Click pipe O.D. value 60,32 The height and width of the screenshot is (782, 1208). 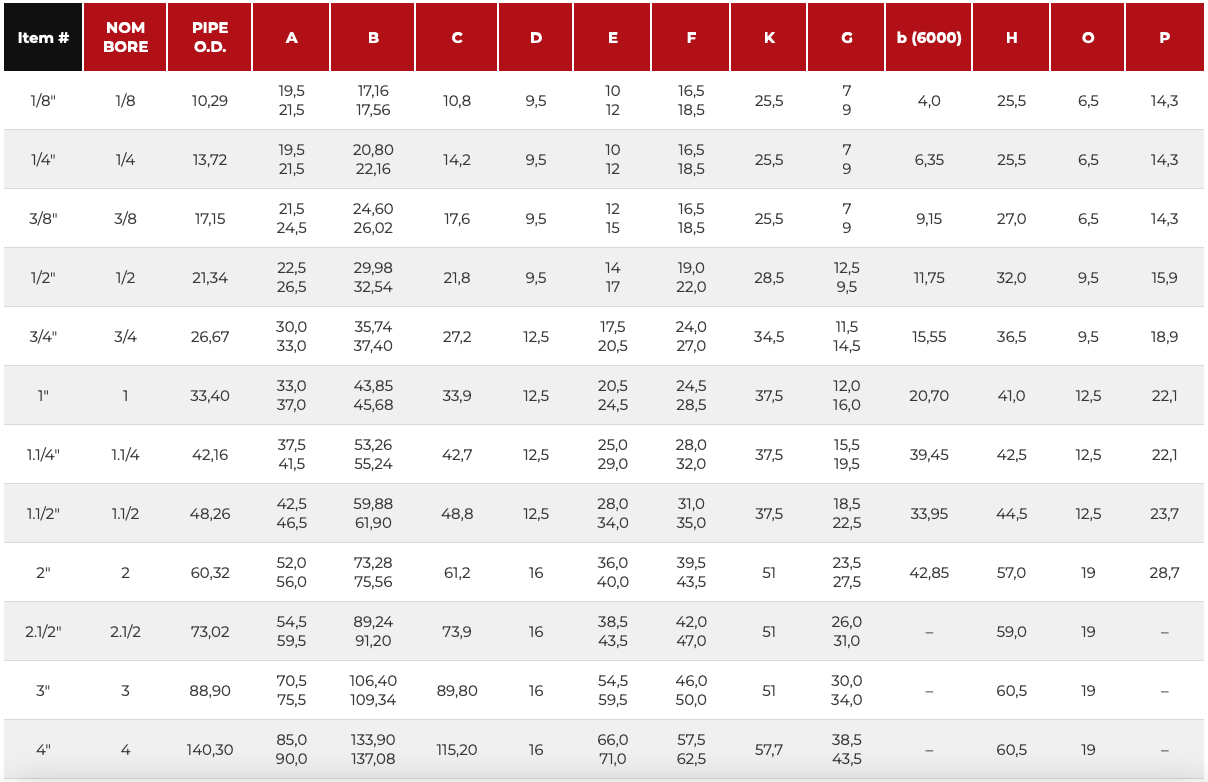210,572
